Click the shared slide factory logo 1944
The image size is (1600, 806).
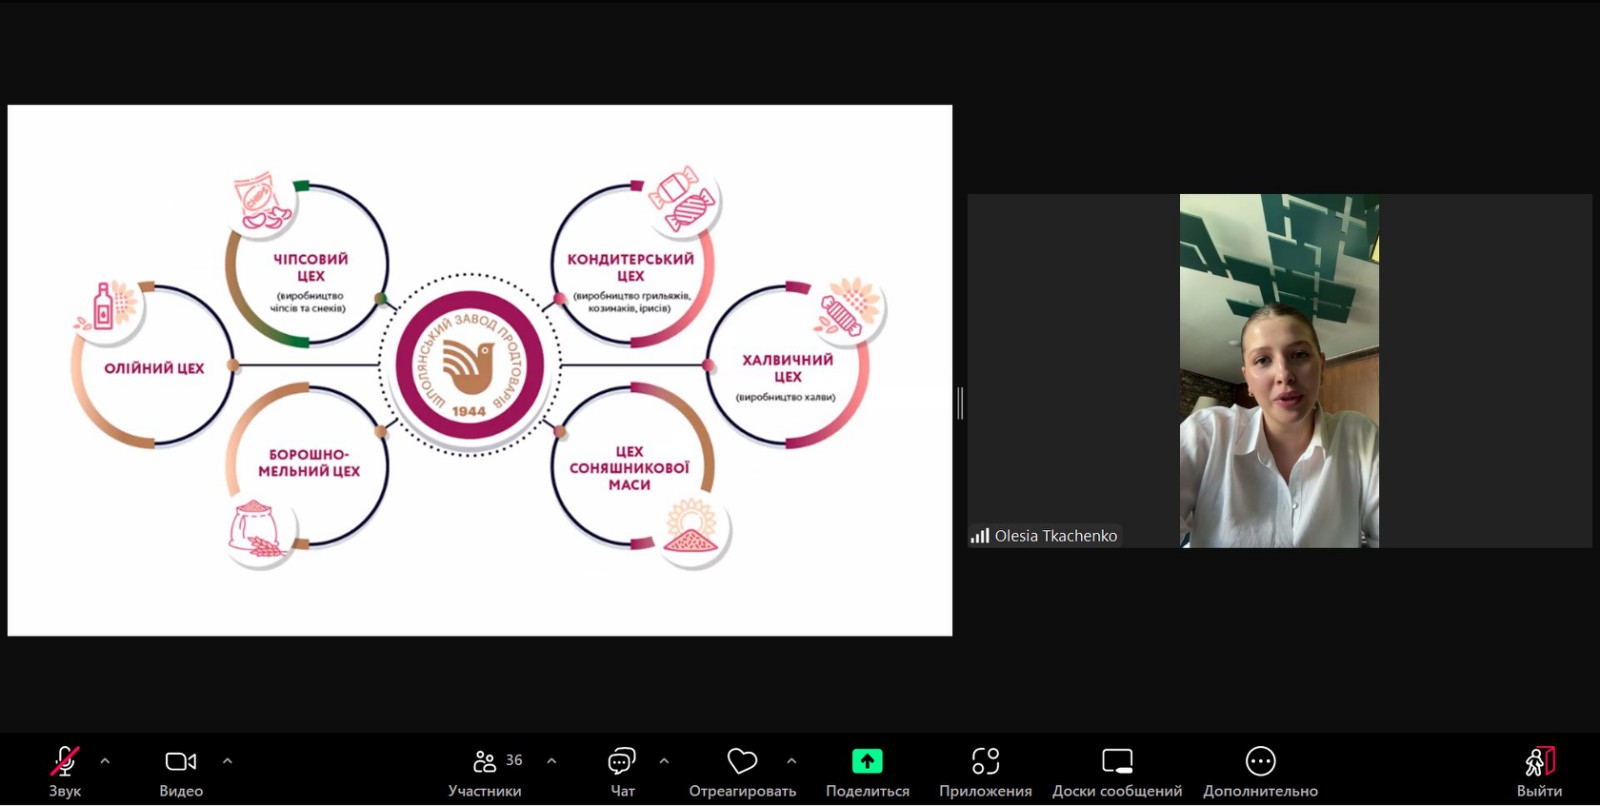[x=469, y=365]
